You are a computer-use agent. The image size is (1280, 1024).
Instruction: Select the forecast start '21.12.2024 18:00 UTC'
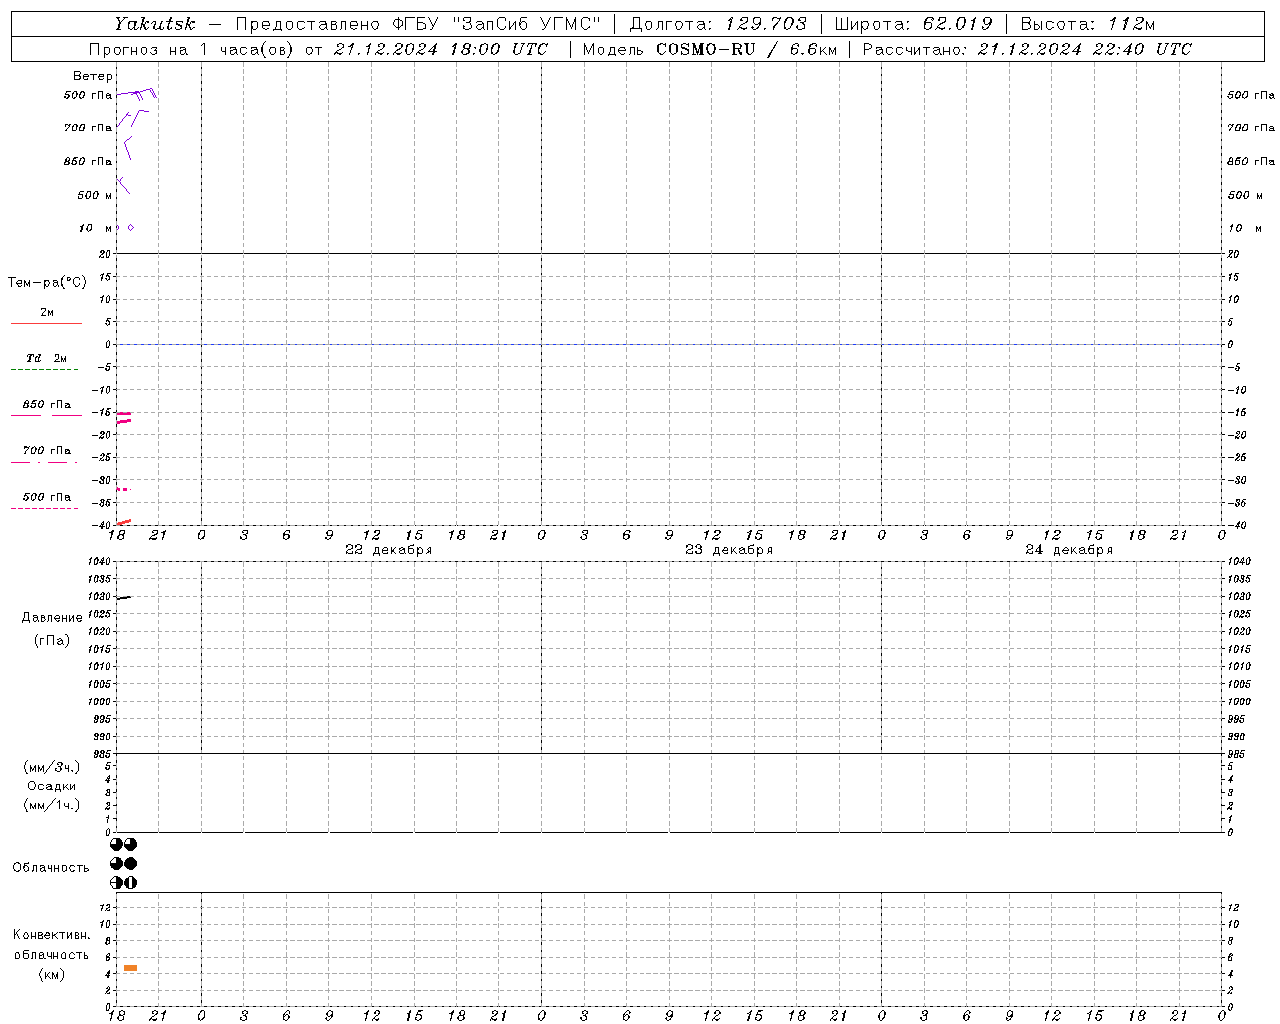[x=441, y=49]
